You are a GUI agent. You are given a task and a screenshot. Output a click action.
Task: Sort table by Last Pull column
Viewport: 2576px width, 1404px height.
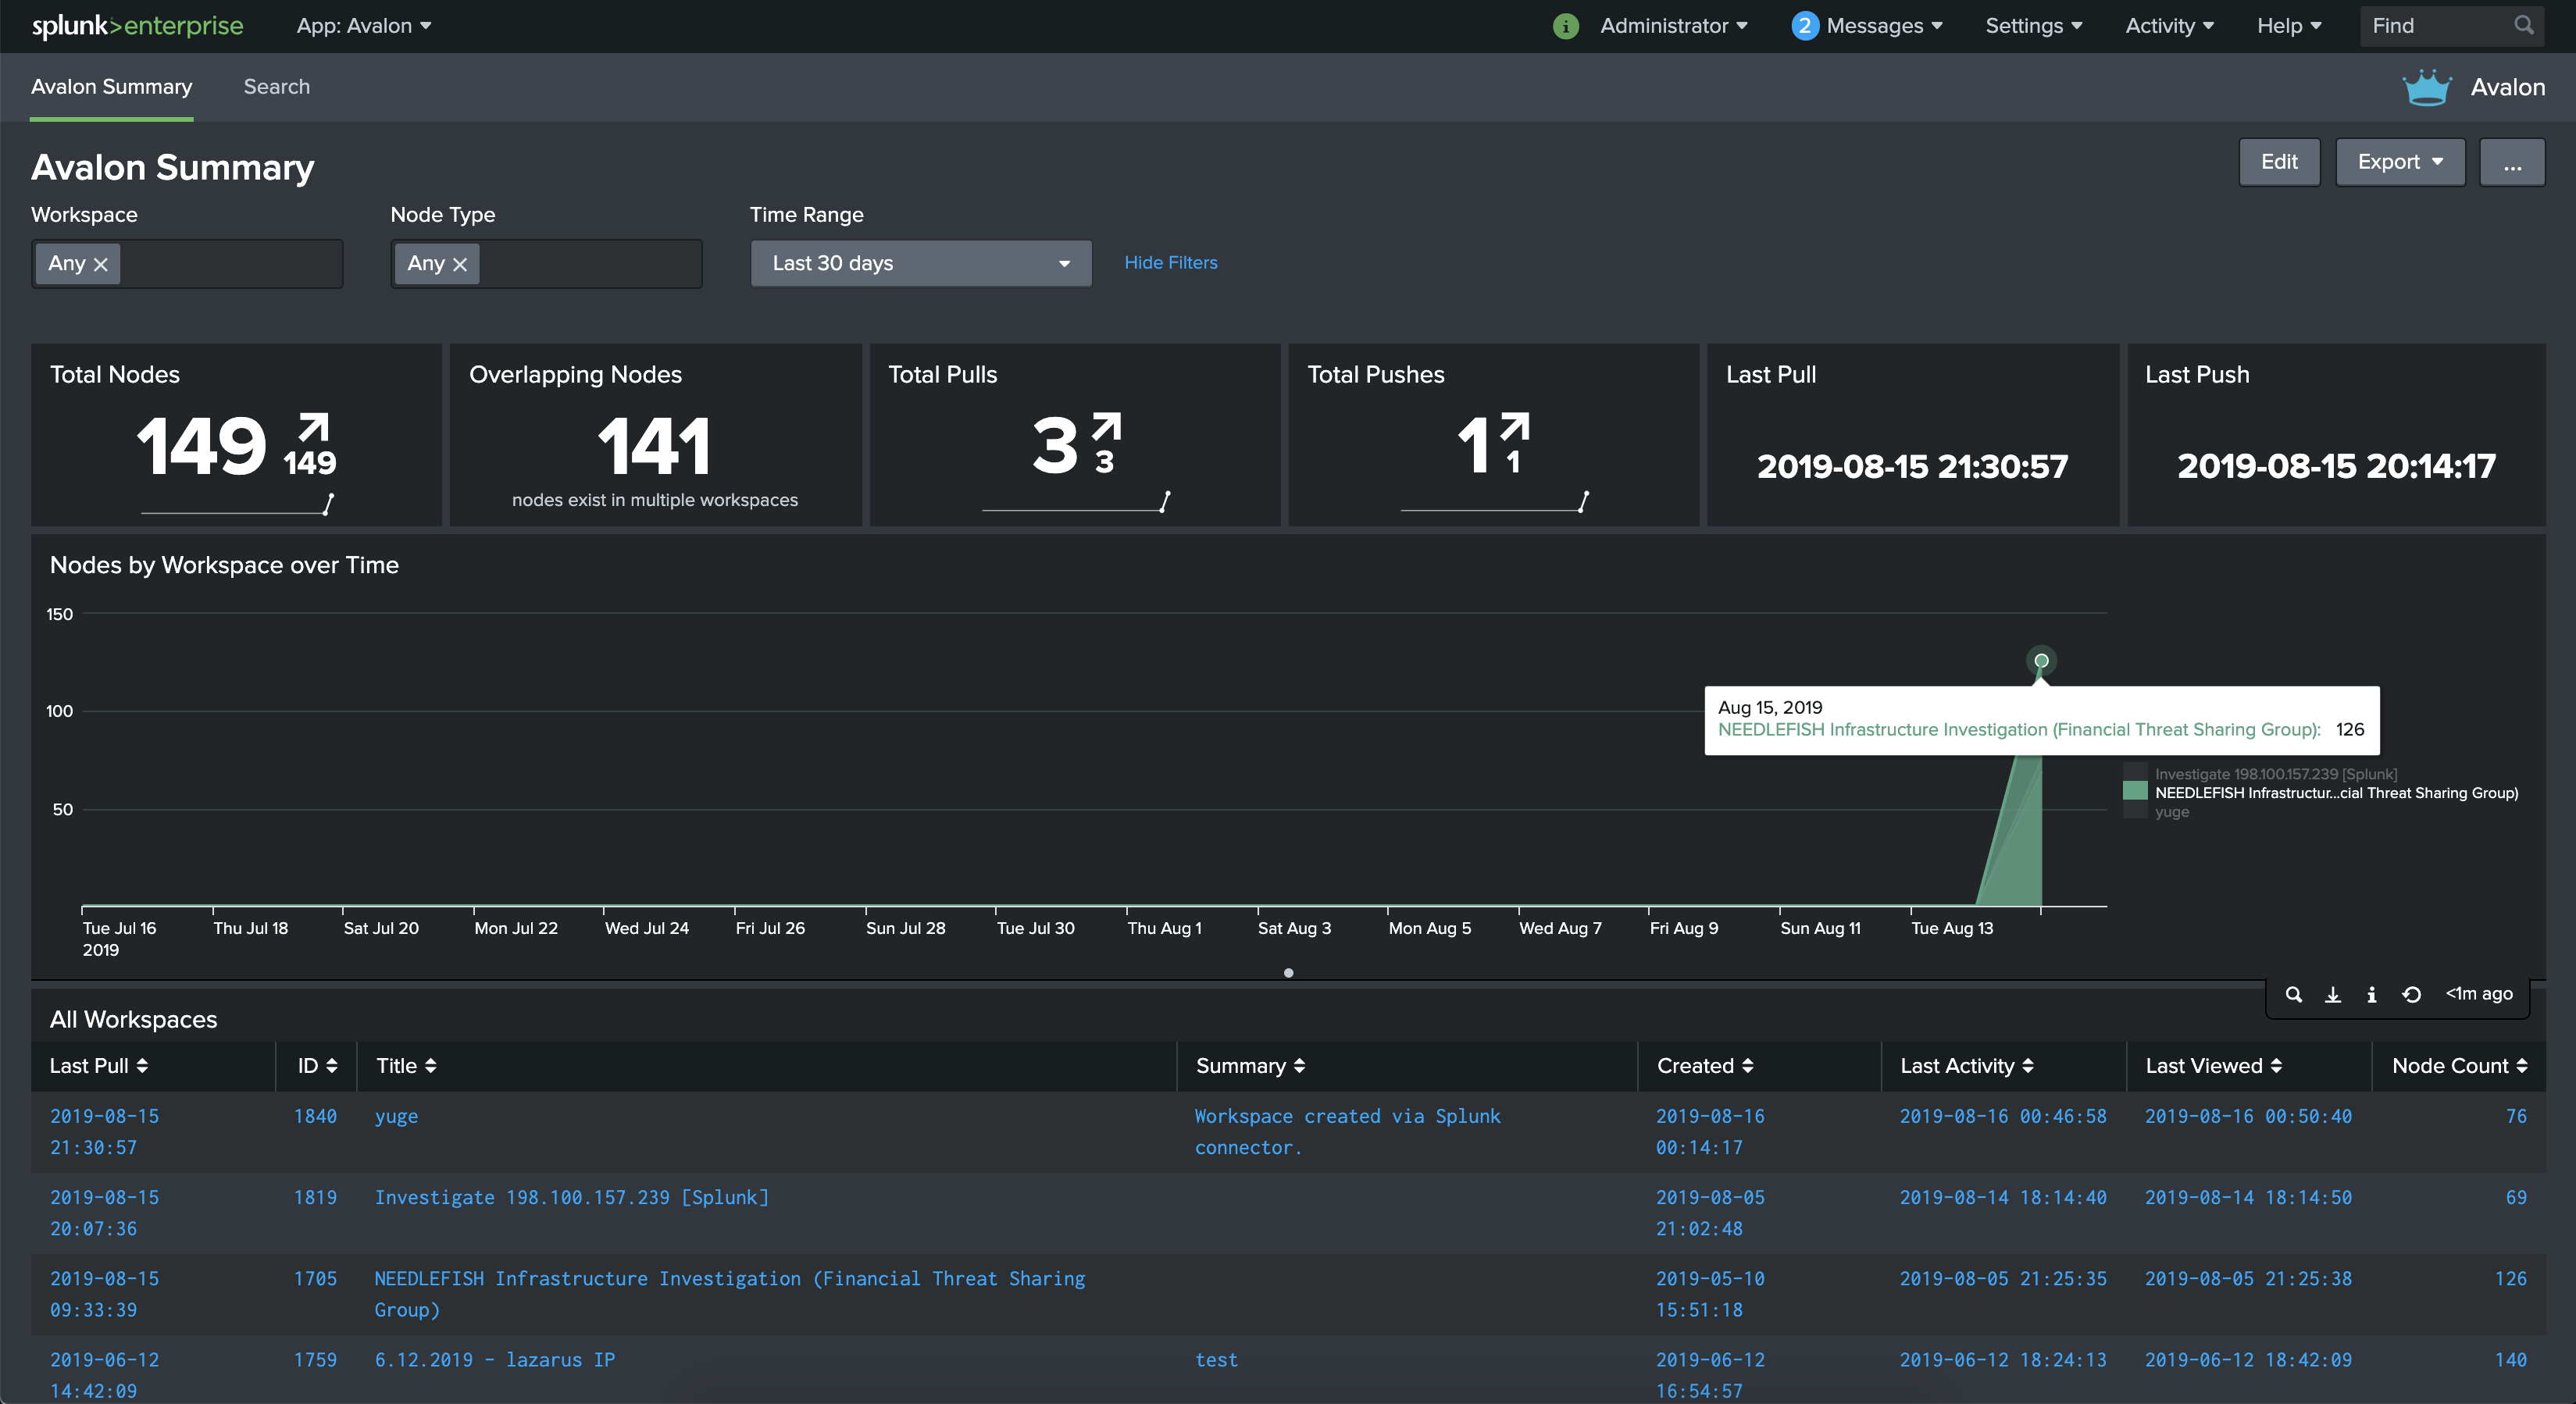click(x=99, y=1066)
